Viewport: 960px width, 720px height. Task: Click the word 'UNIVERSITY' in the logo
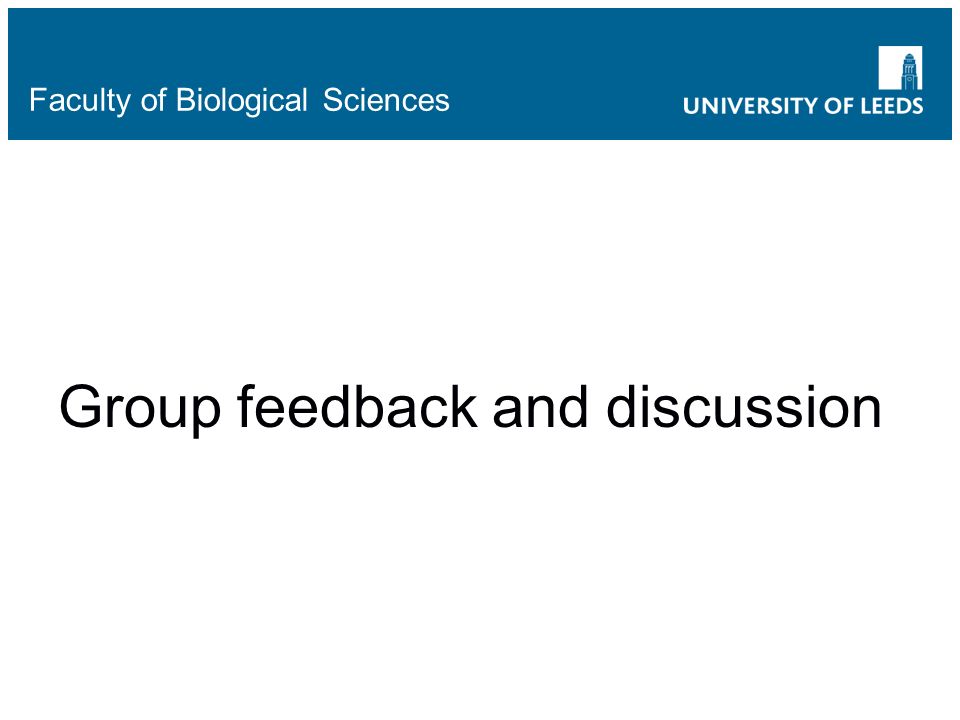[x=751, y=106]
